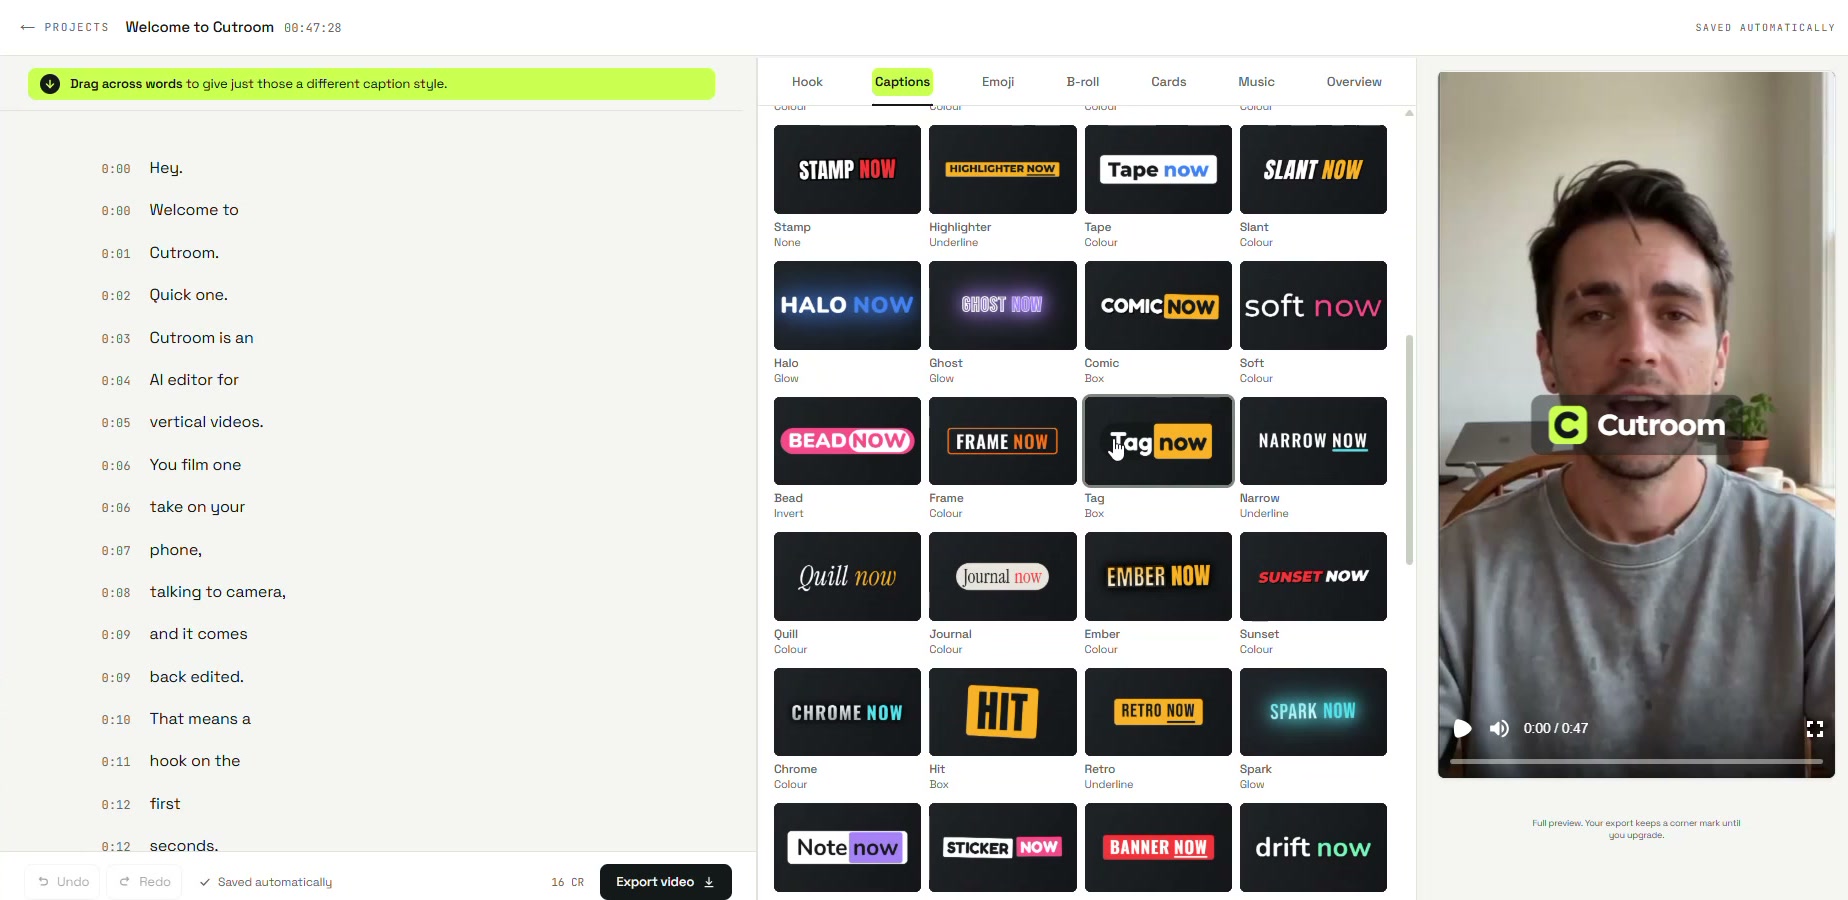Switch to the Hook tab
Screen dimensions: 1848x900
click(x=807, y=82)
